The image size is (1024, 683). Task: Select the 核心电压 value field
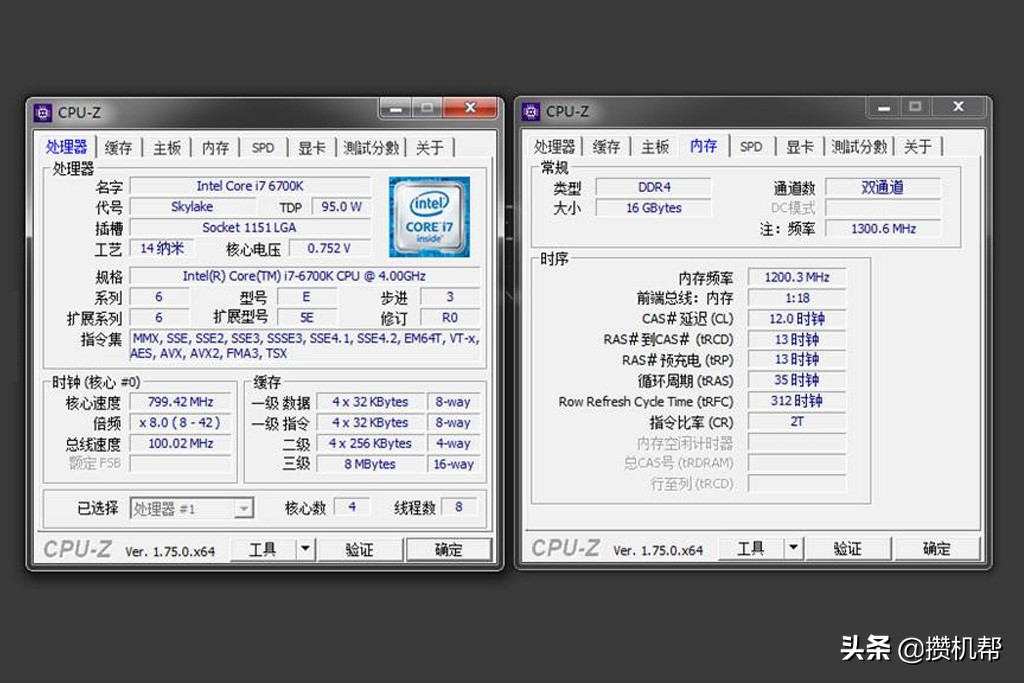[329, 248]
